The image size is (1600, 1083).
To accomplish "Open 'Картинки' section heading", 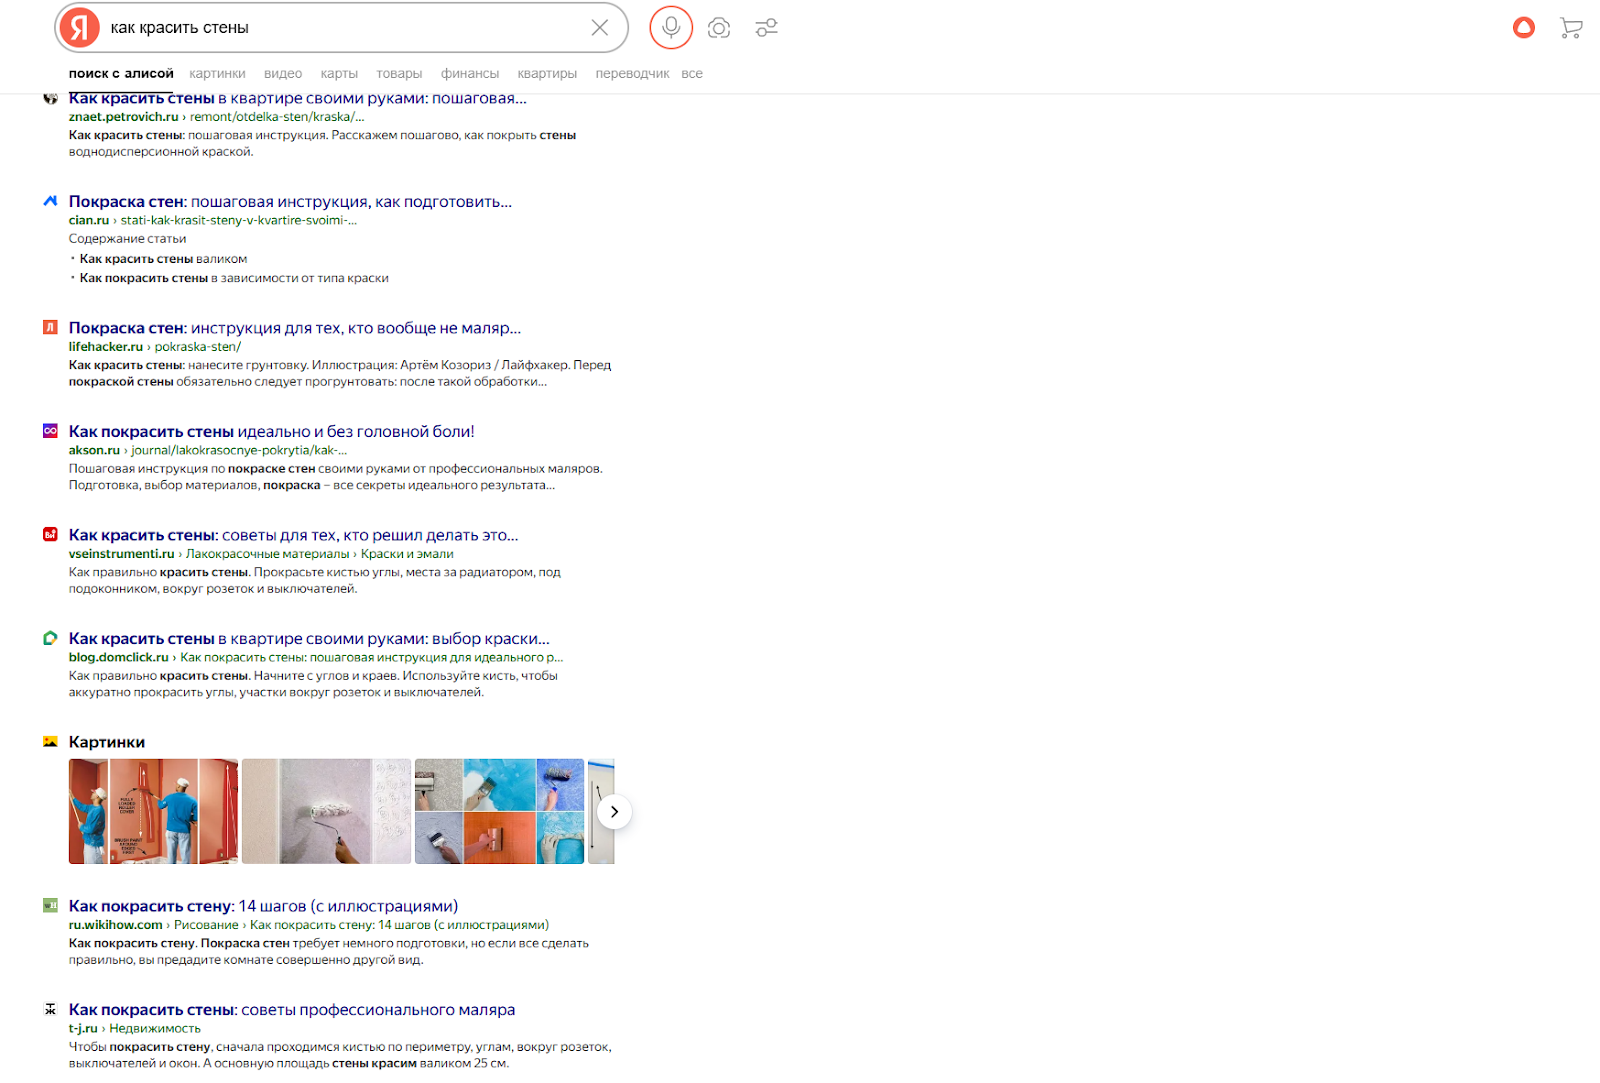I will 107,742.
